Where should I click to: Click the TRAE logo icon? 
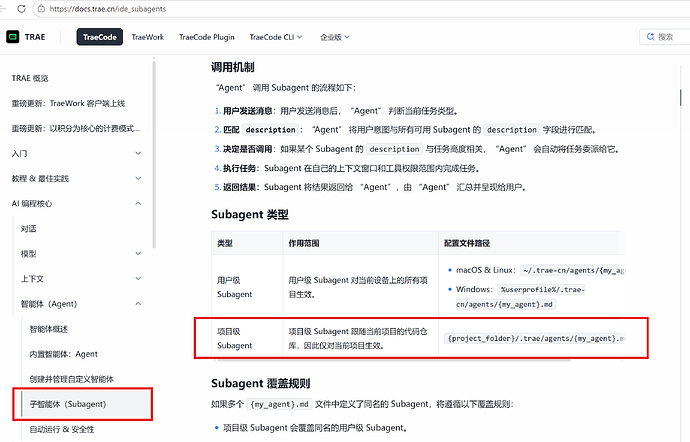pyautogui.click(x=13, y=37)
